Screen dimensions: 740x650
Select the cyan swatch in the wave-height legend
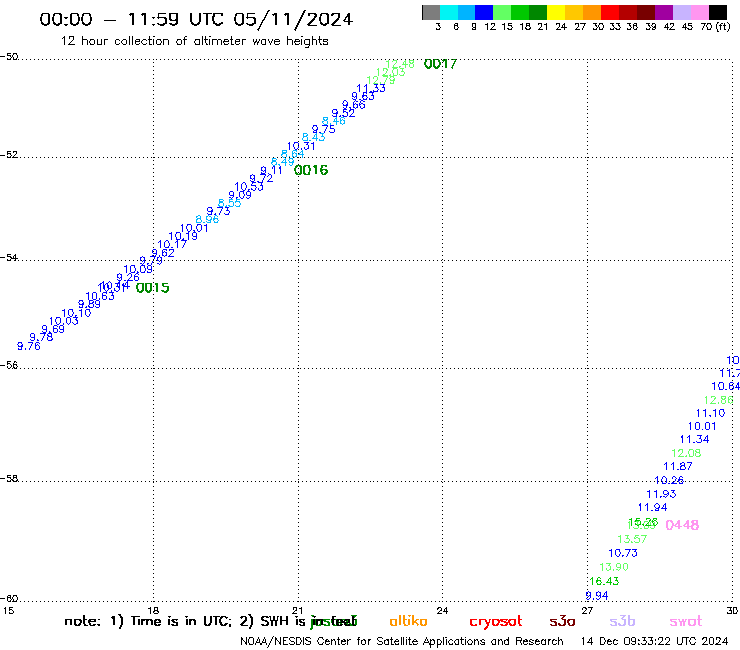449,12
